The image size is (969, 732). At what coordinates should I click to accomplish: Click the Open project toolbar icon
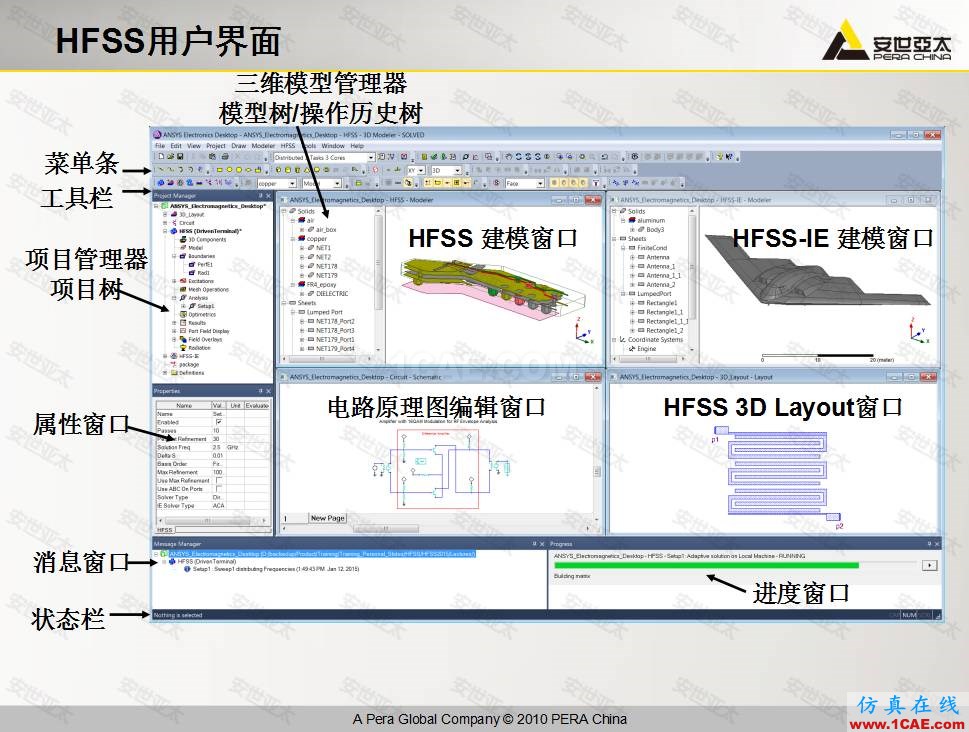(171, 157)
